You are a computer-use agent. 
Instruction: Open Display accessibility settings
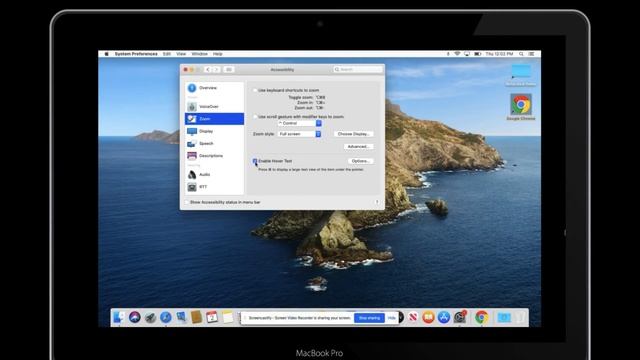(x=214, y=131)
